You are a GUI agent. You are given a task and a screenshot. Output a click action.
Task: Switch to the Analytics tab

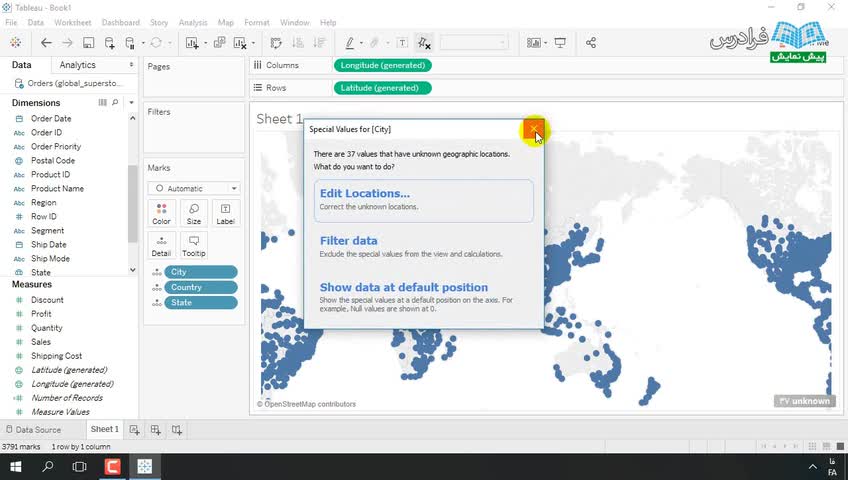click(77, 65)
